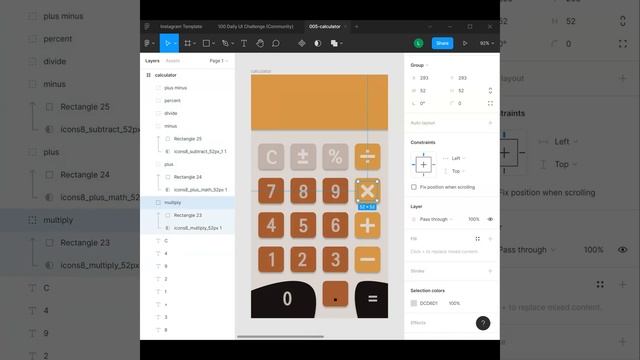Select the minus group layer
This screenshot has height=360, width=640.
click(x=171, y=126)
